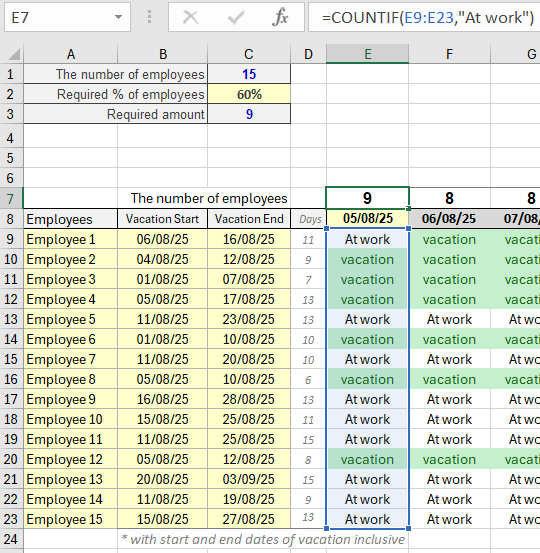Select cell with value 15 employees
The width and height of the screenshot is (540, 553).
pyautogui.click(x=249, y=74)
